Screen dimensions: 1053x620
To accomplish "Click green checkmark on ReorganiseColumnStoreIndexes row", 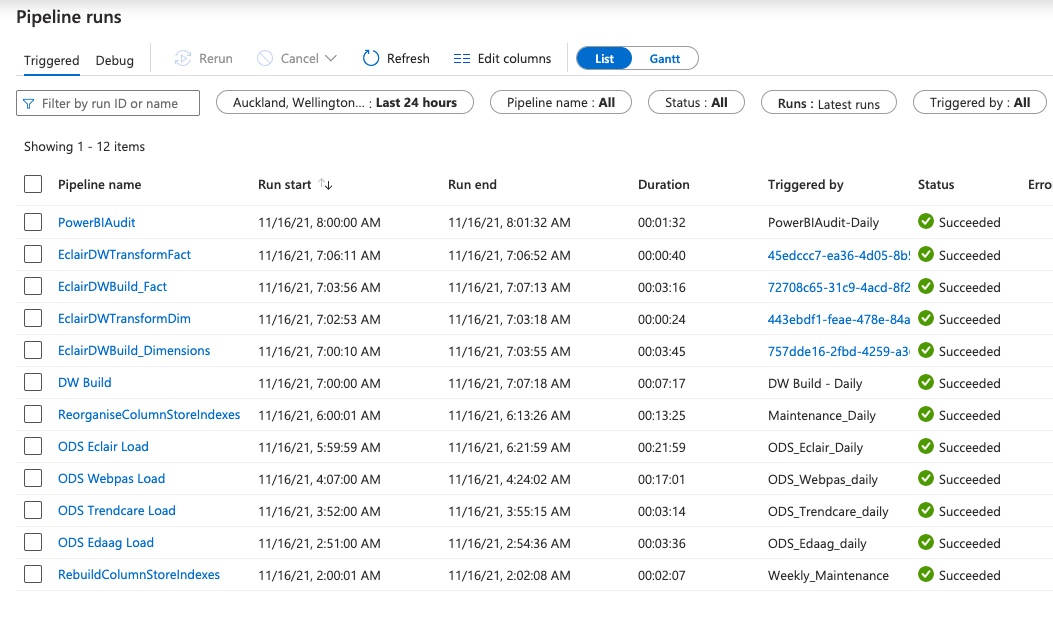I will tap(926, 414).
